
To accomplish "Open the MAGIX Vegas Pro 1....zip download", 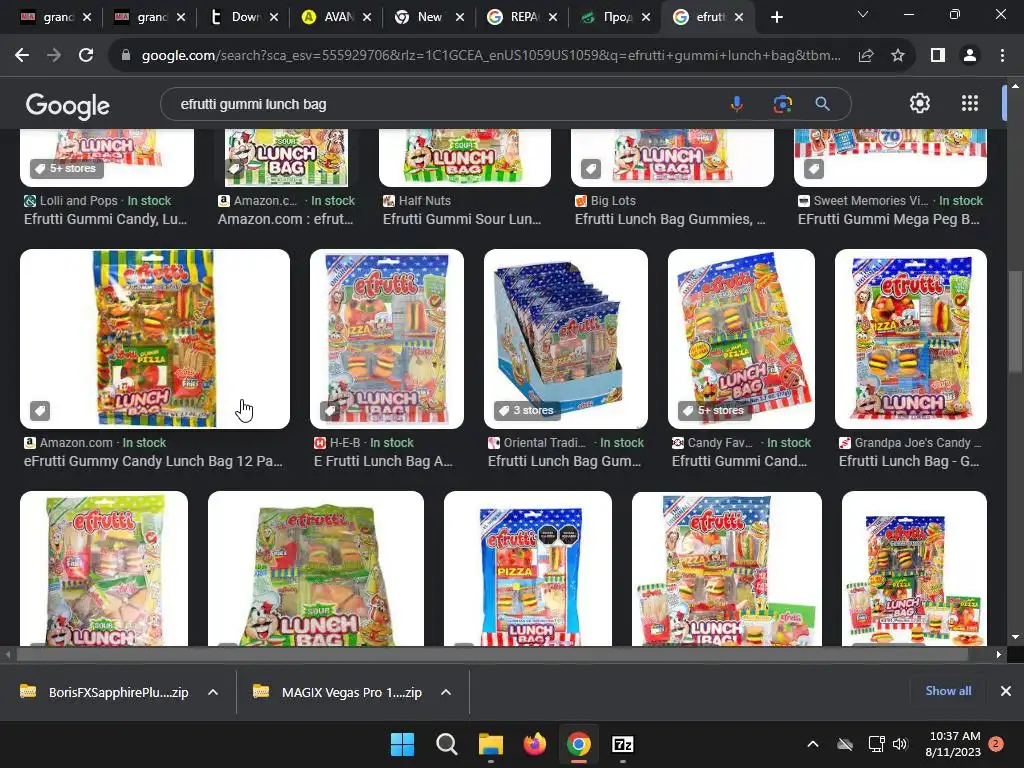I will [338, 692].
